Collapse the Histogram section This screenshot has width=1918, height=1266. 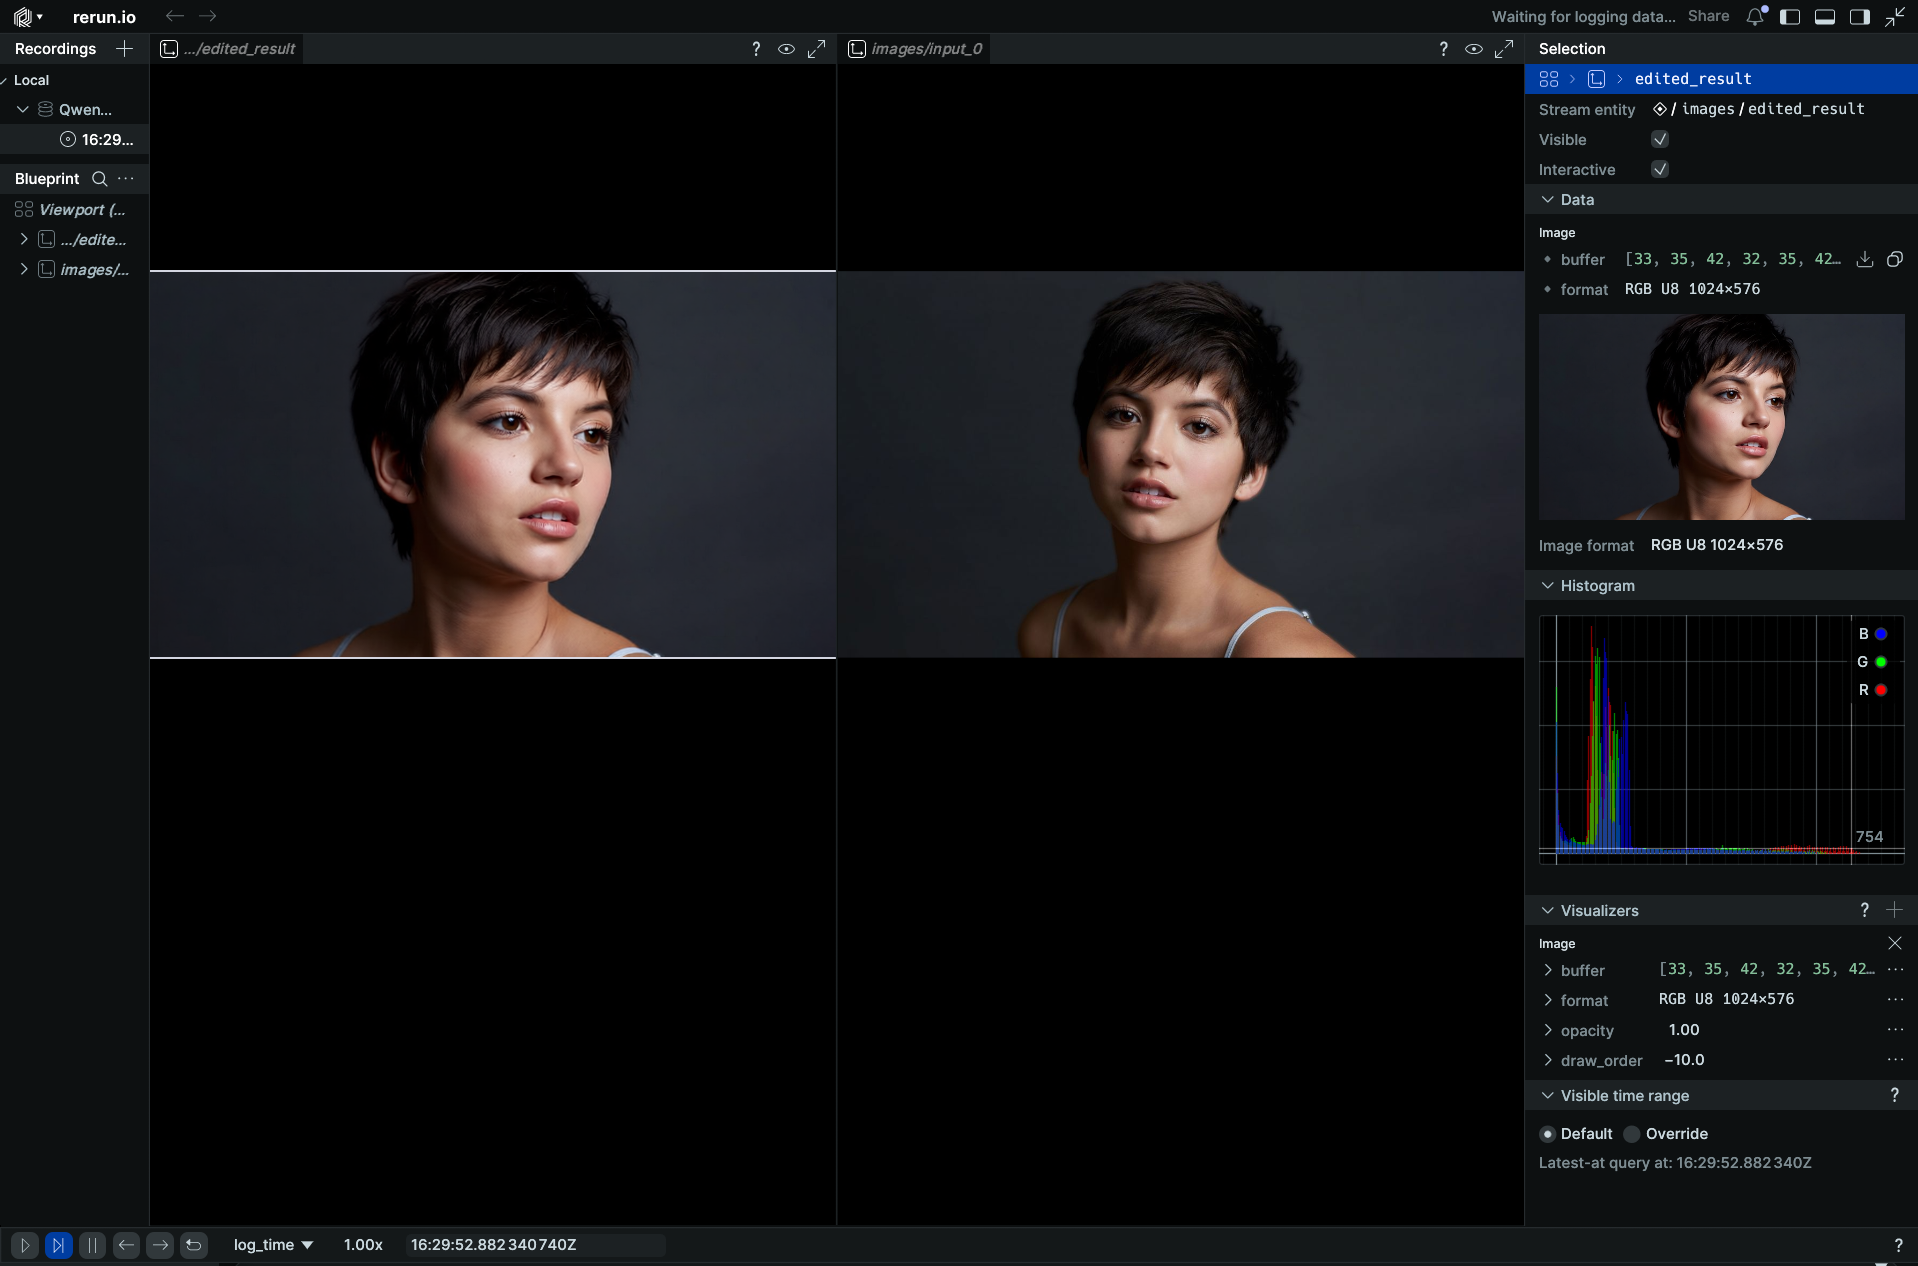coord(1548,586)
